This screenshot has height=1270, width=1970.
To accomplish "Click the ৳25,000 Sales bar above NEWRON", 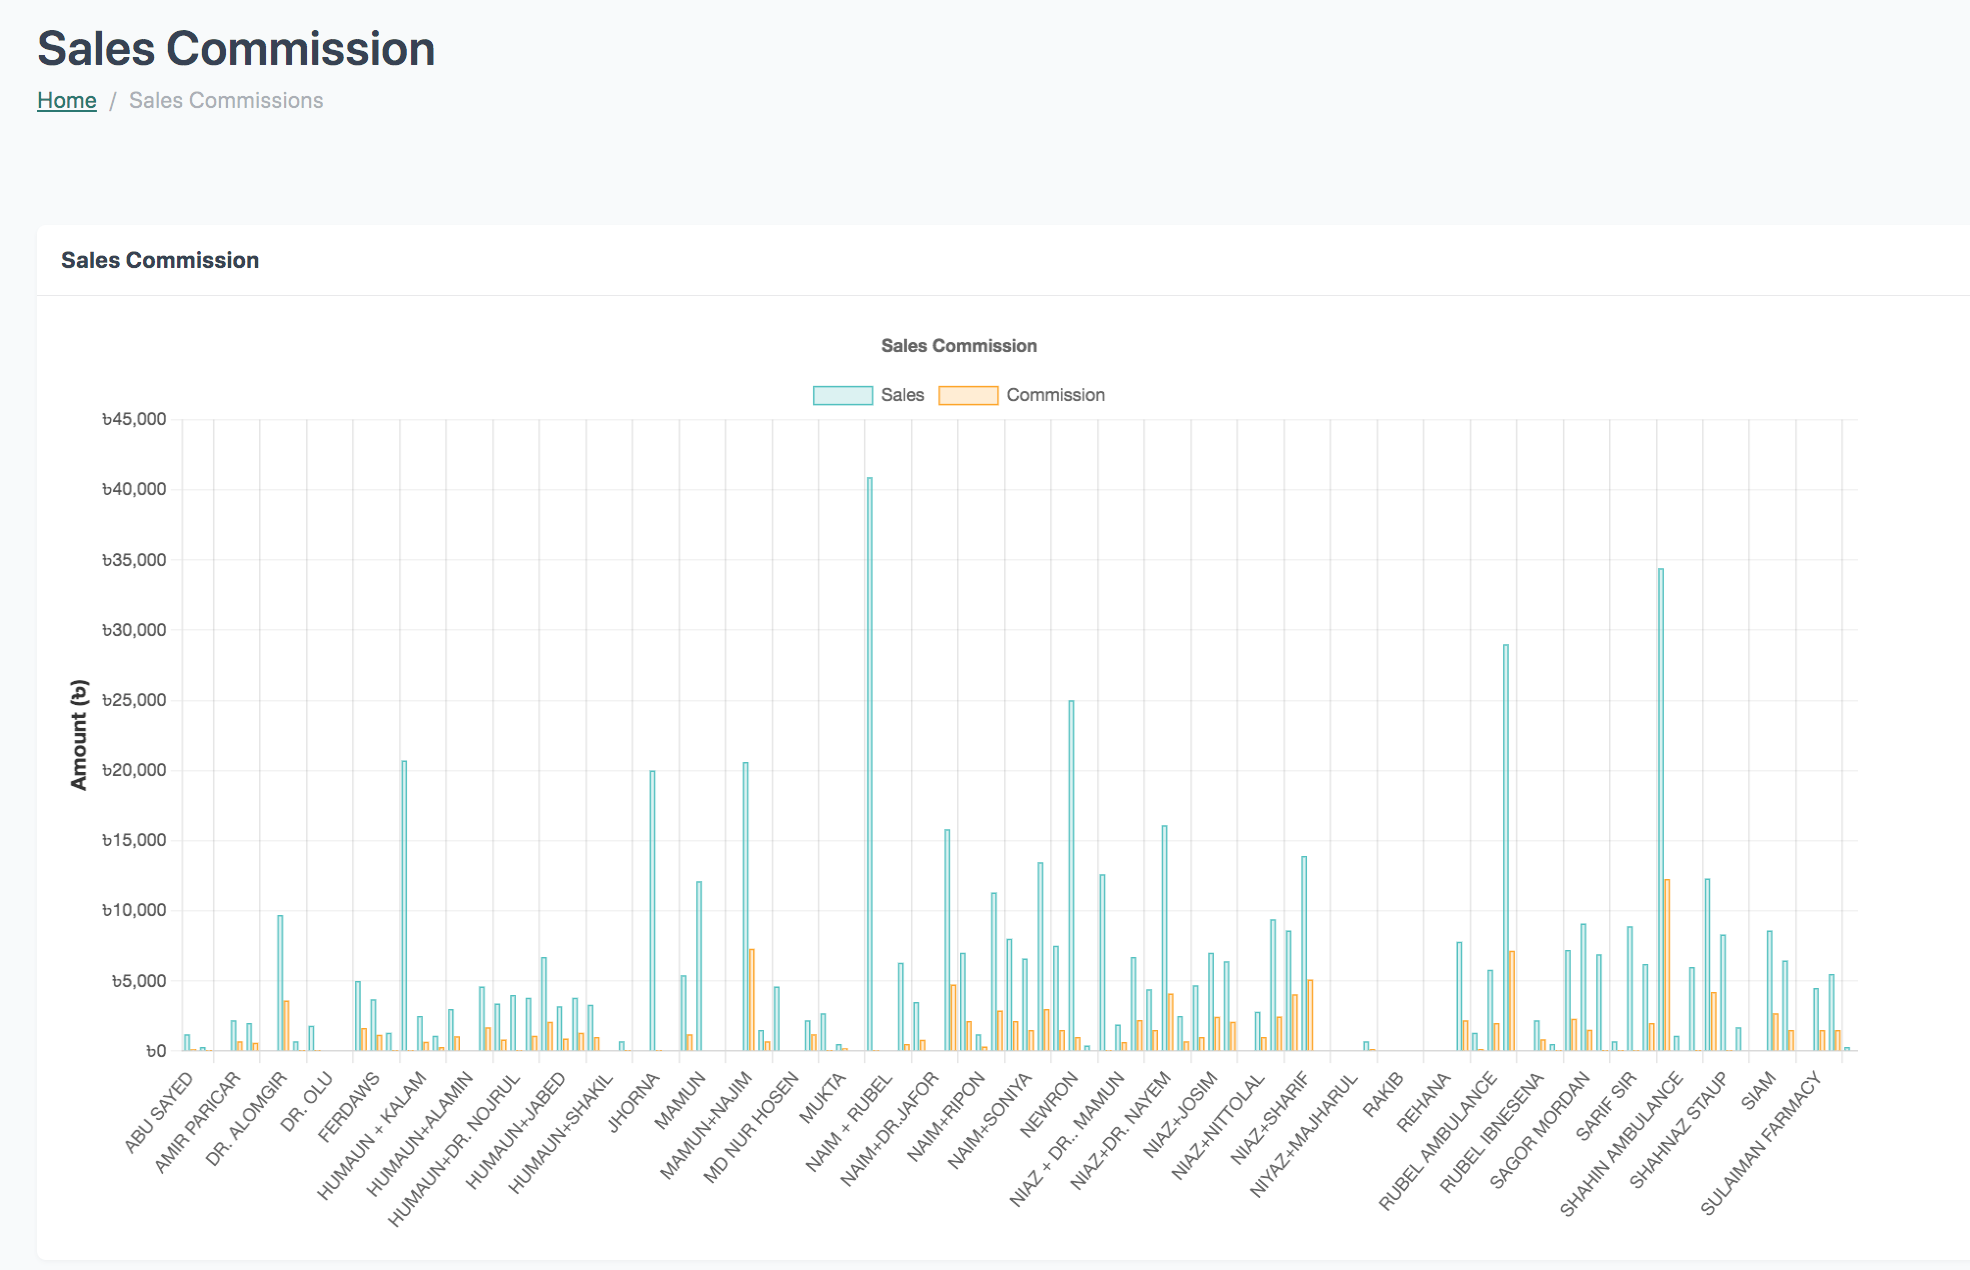I will click(x=1071, y=875).
